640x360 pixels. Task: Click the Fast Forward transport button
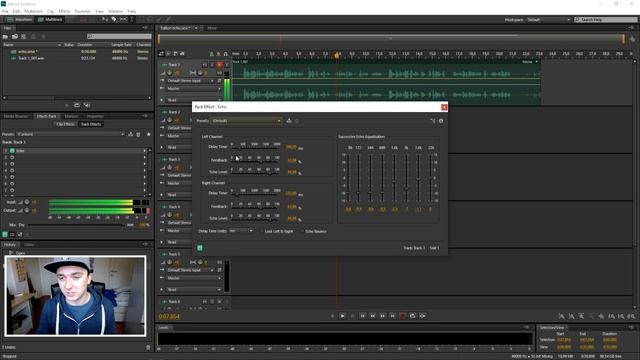point(382,316)
